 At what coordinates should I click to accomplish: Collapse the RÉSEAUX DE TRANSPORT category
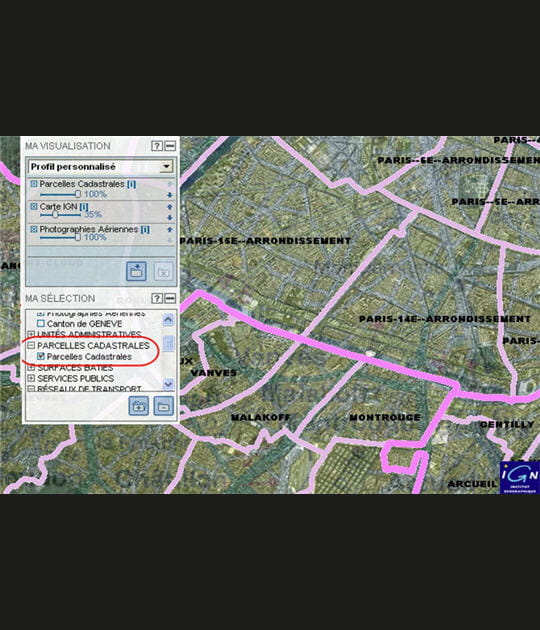[31, 389]
